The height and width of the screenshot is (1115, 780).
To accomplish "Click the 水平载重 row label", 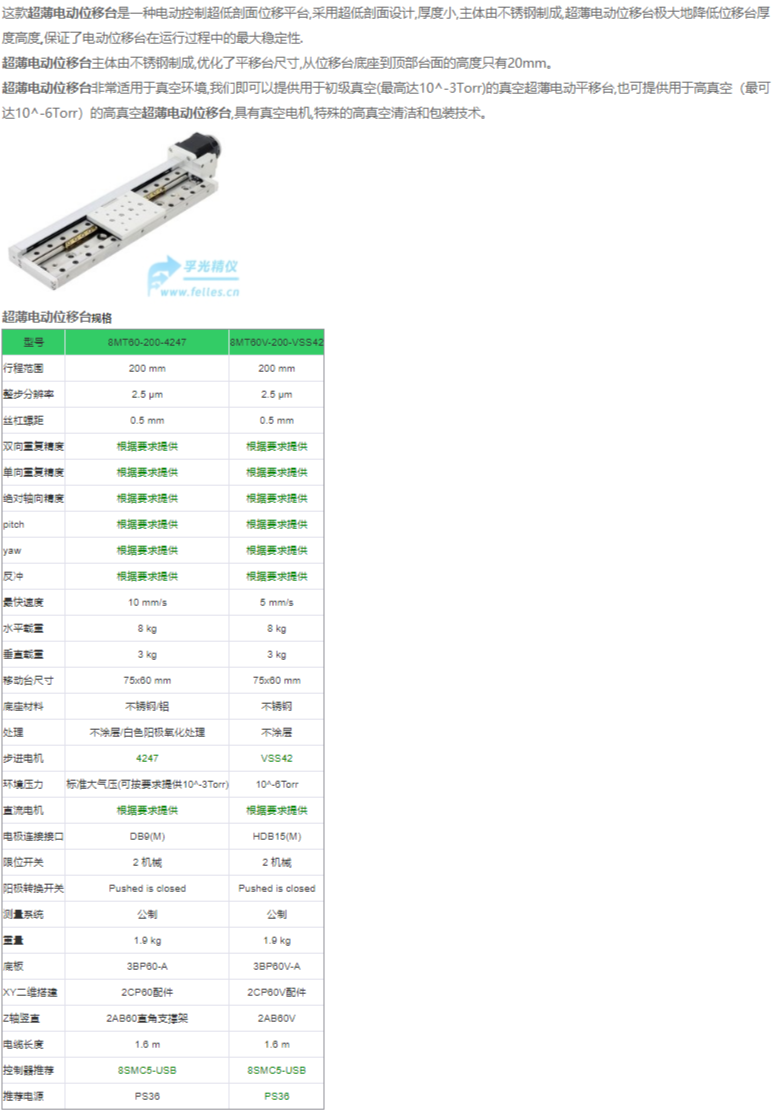I will click(23, 629).
